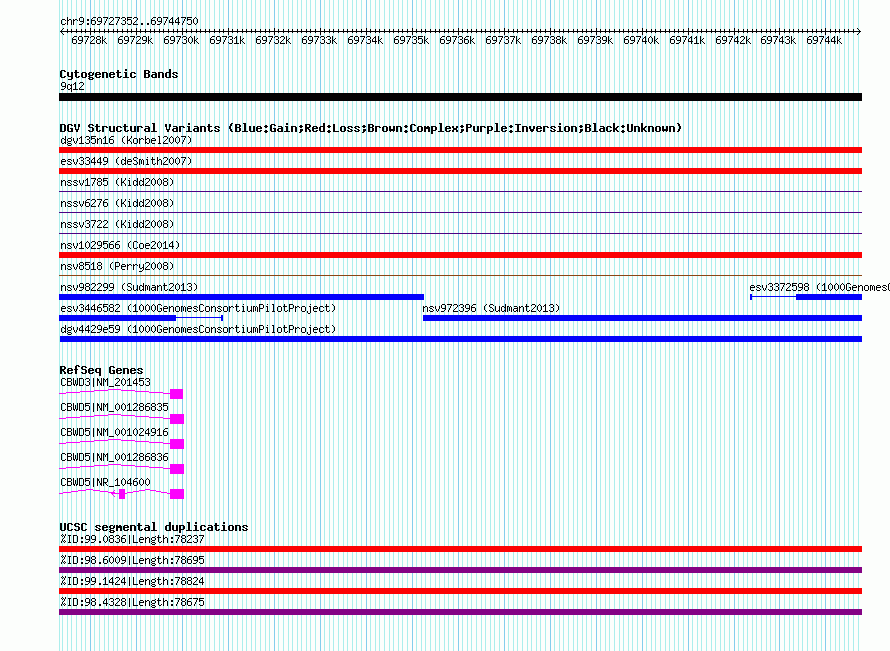Open esv3372598 variant label at right edge
This screenshot has height=651, width=890.
819,287
